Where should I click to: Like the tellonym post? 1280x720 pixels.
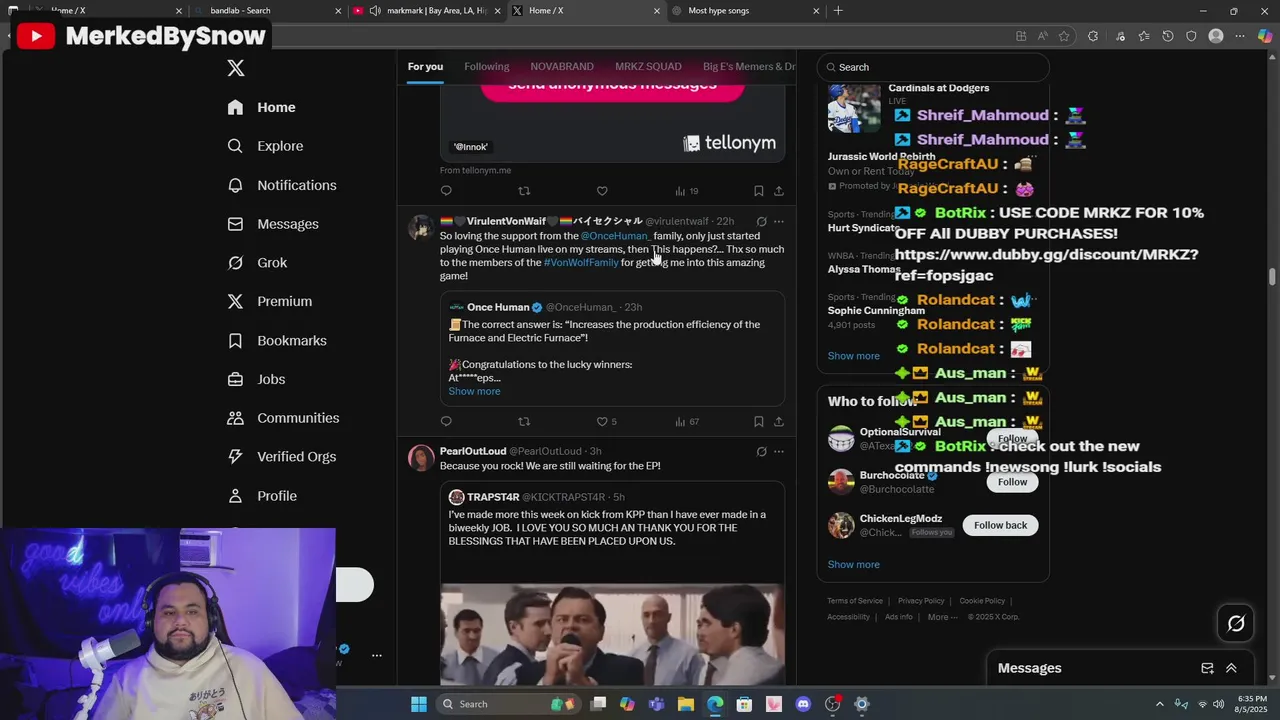[602, 191]
